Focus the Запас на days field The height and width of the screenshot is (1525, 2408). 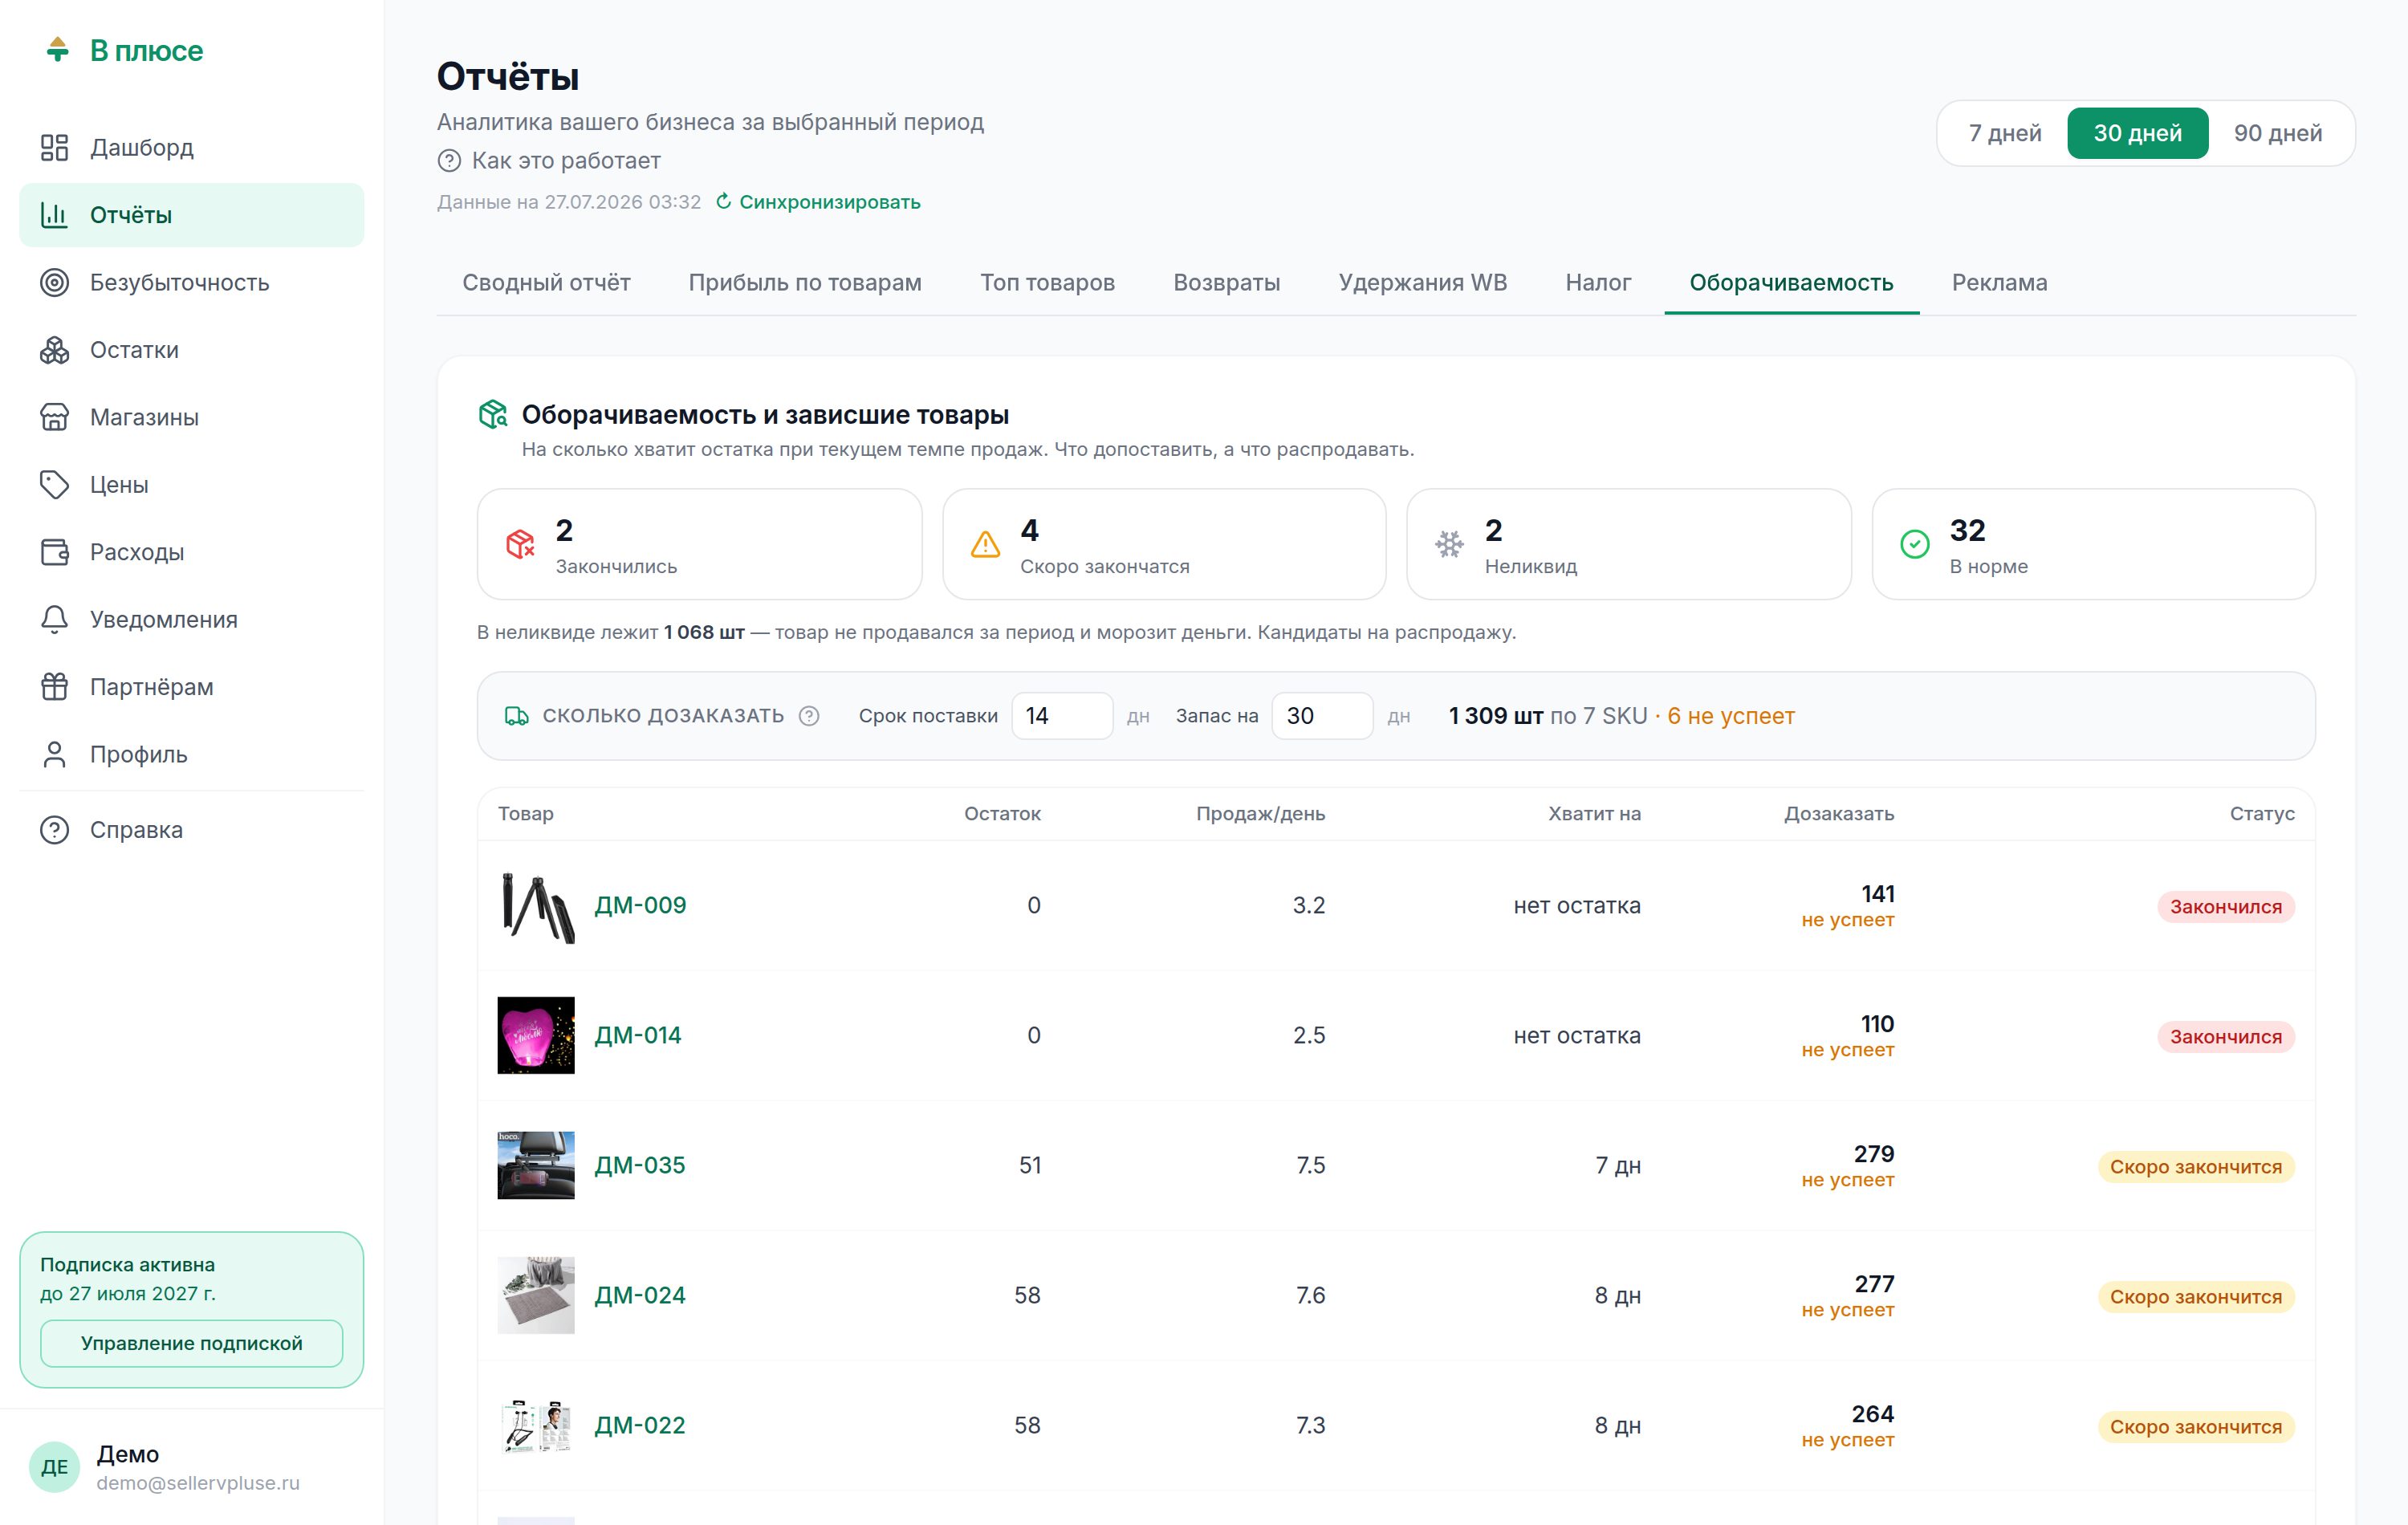pos(1322,716)
